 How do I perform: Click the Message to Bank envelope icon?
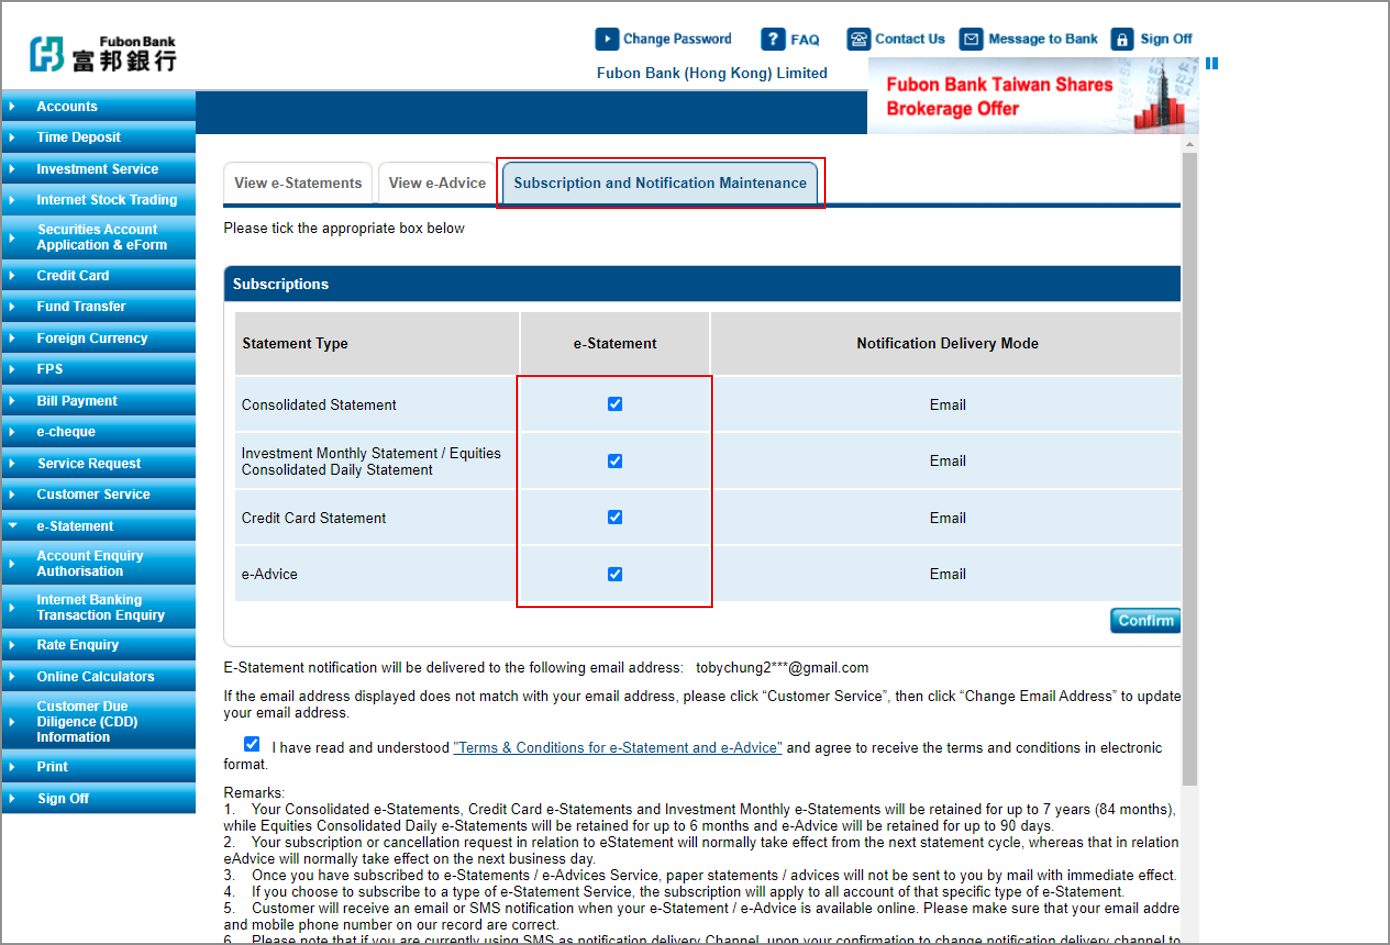pos(971,39)
